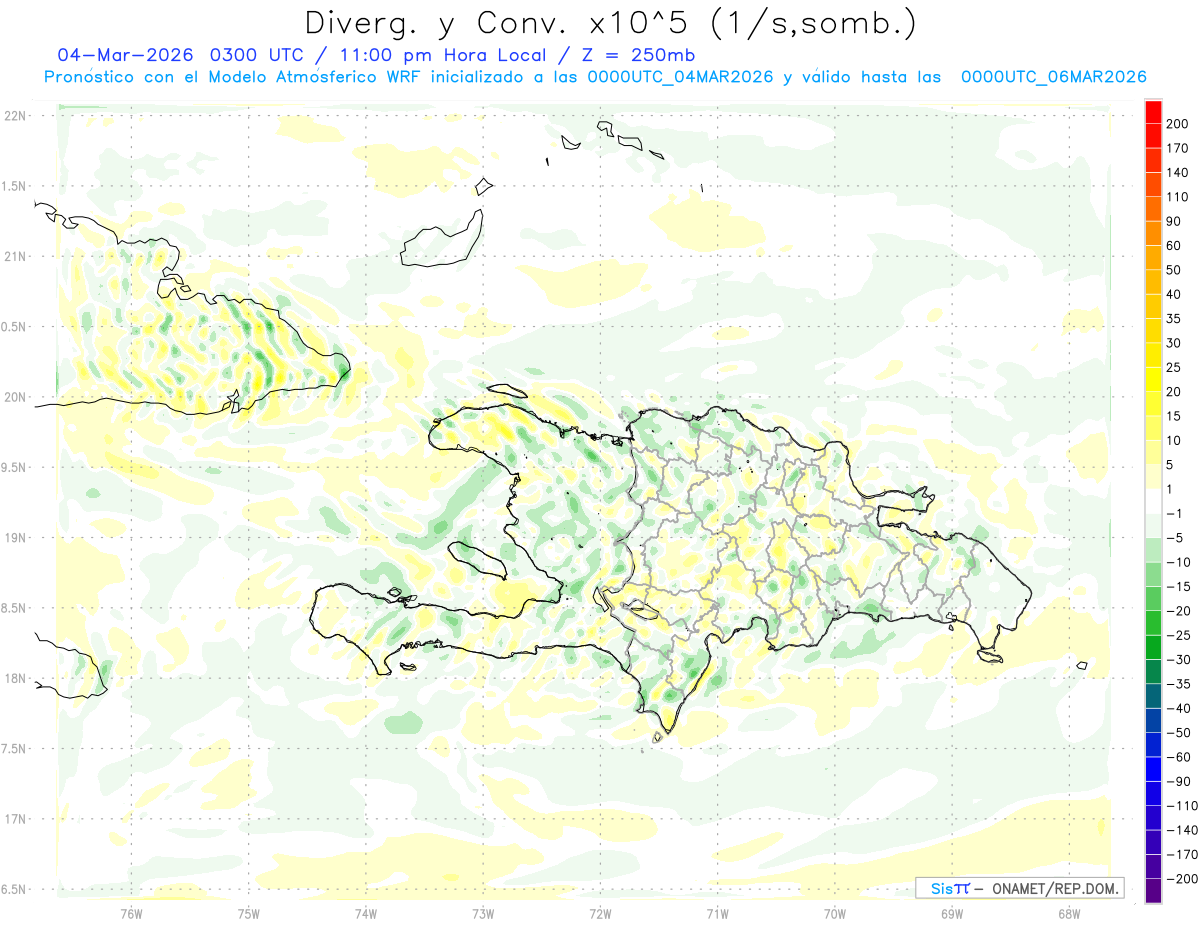The image size is (1200, 927).
Task: Click the '17N' latitude axis label
Action: [15, 819]
